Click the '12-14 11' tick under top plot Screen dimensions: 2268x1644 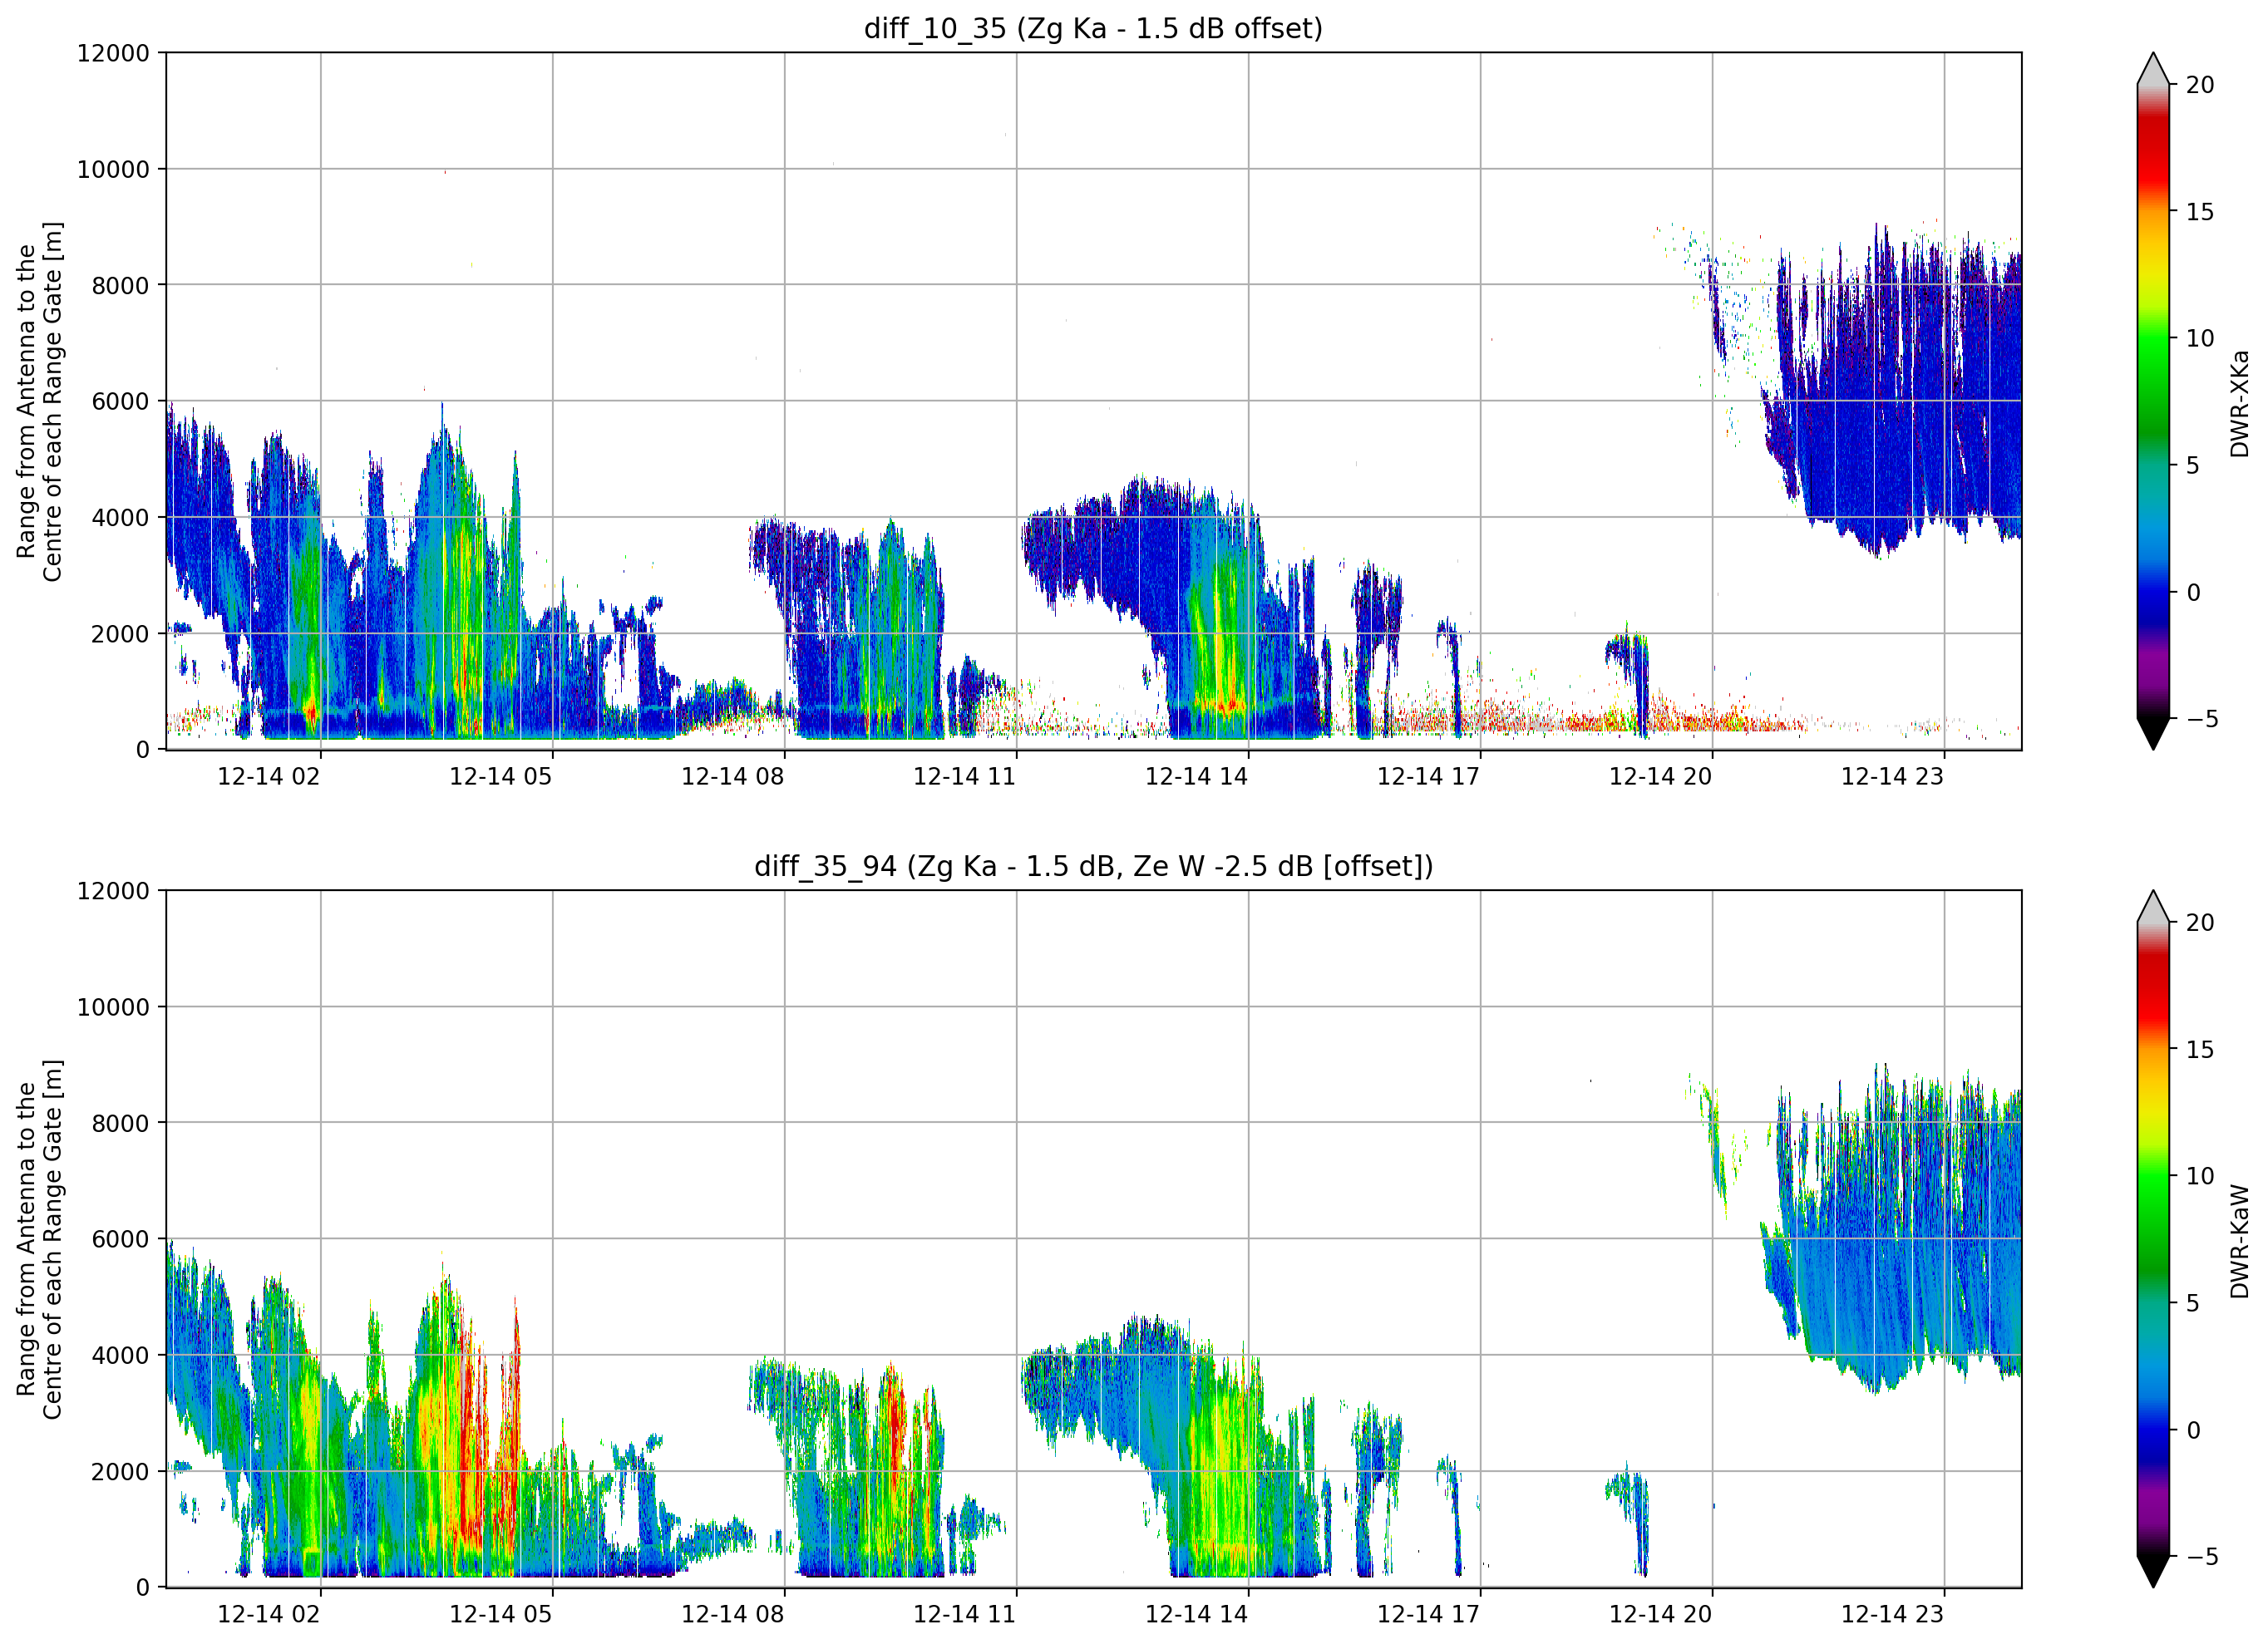[965, 777]
